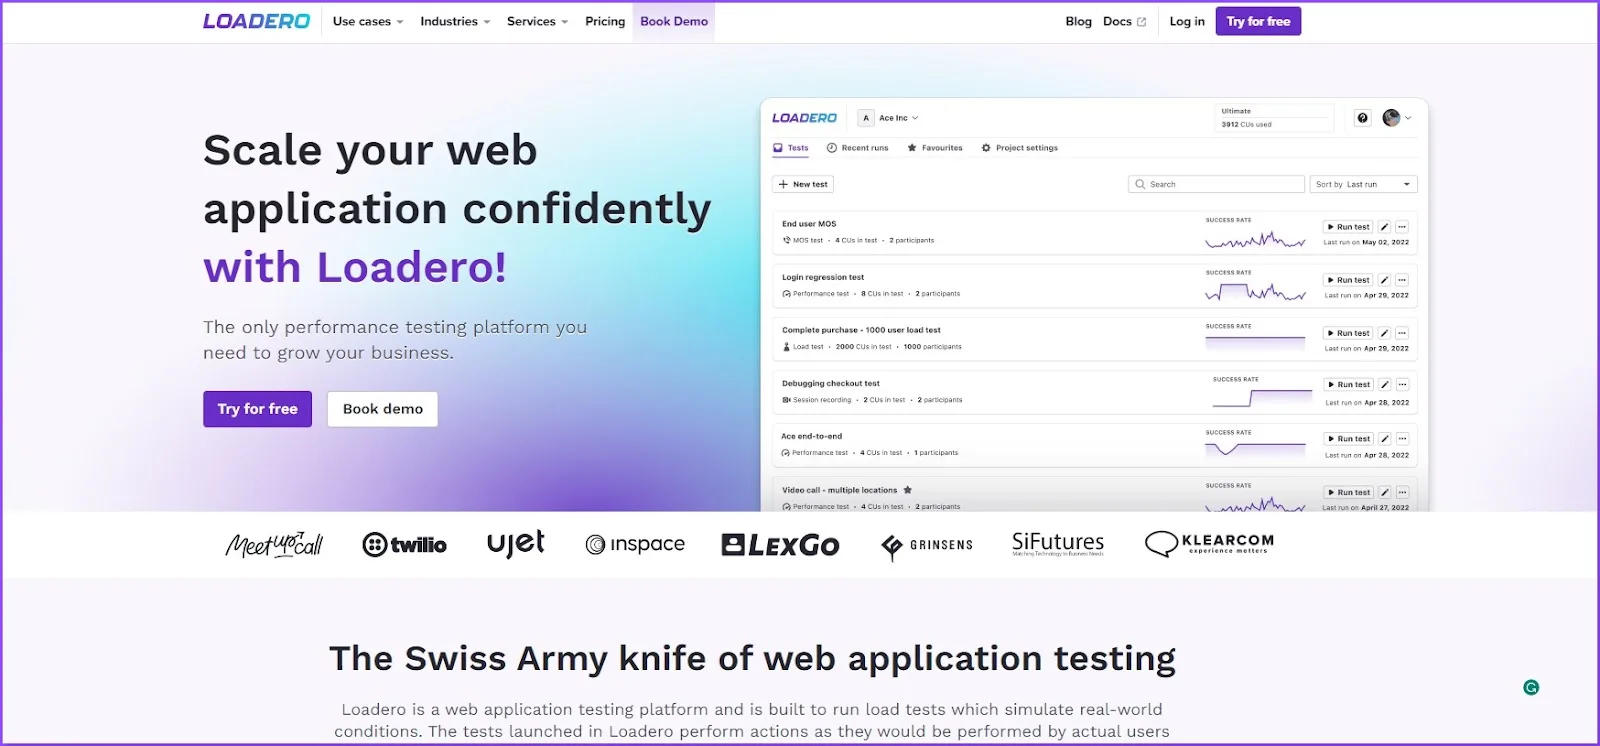This screenshot has height=746, width=1600.
Task: Open the Grammarly floating icon
Action: pyautogui.click(x=1531, y=687)
